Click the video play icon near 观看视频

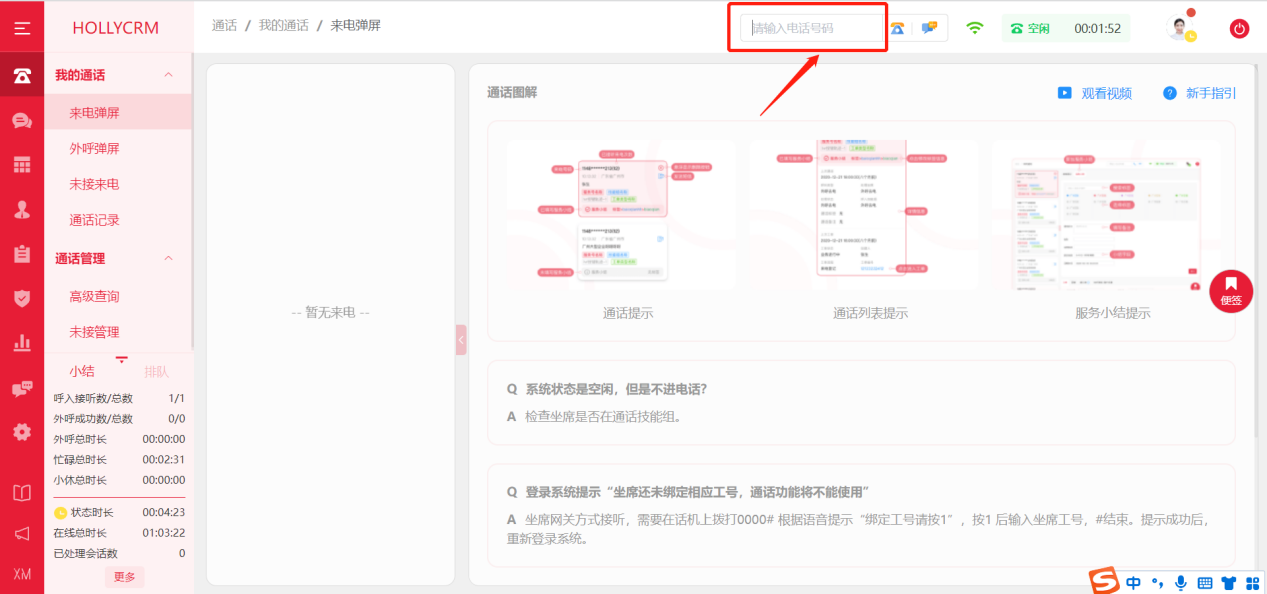pos(1065,93)
